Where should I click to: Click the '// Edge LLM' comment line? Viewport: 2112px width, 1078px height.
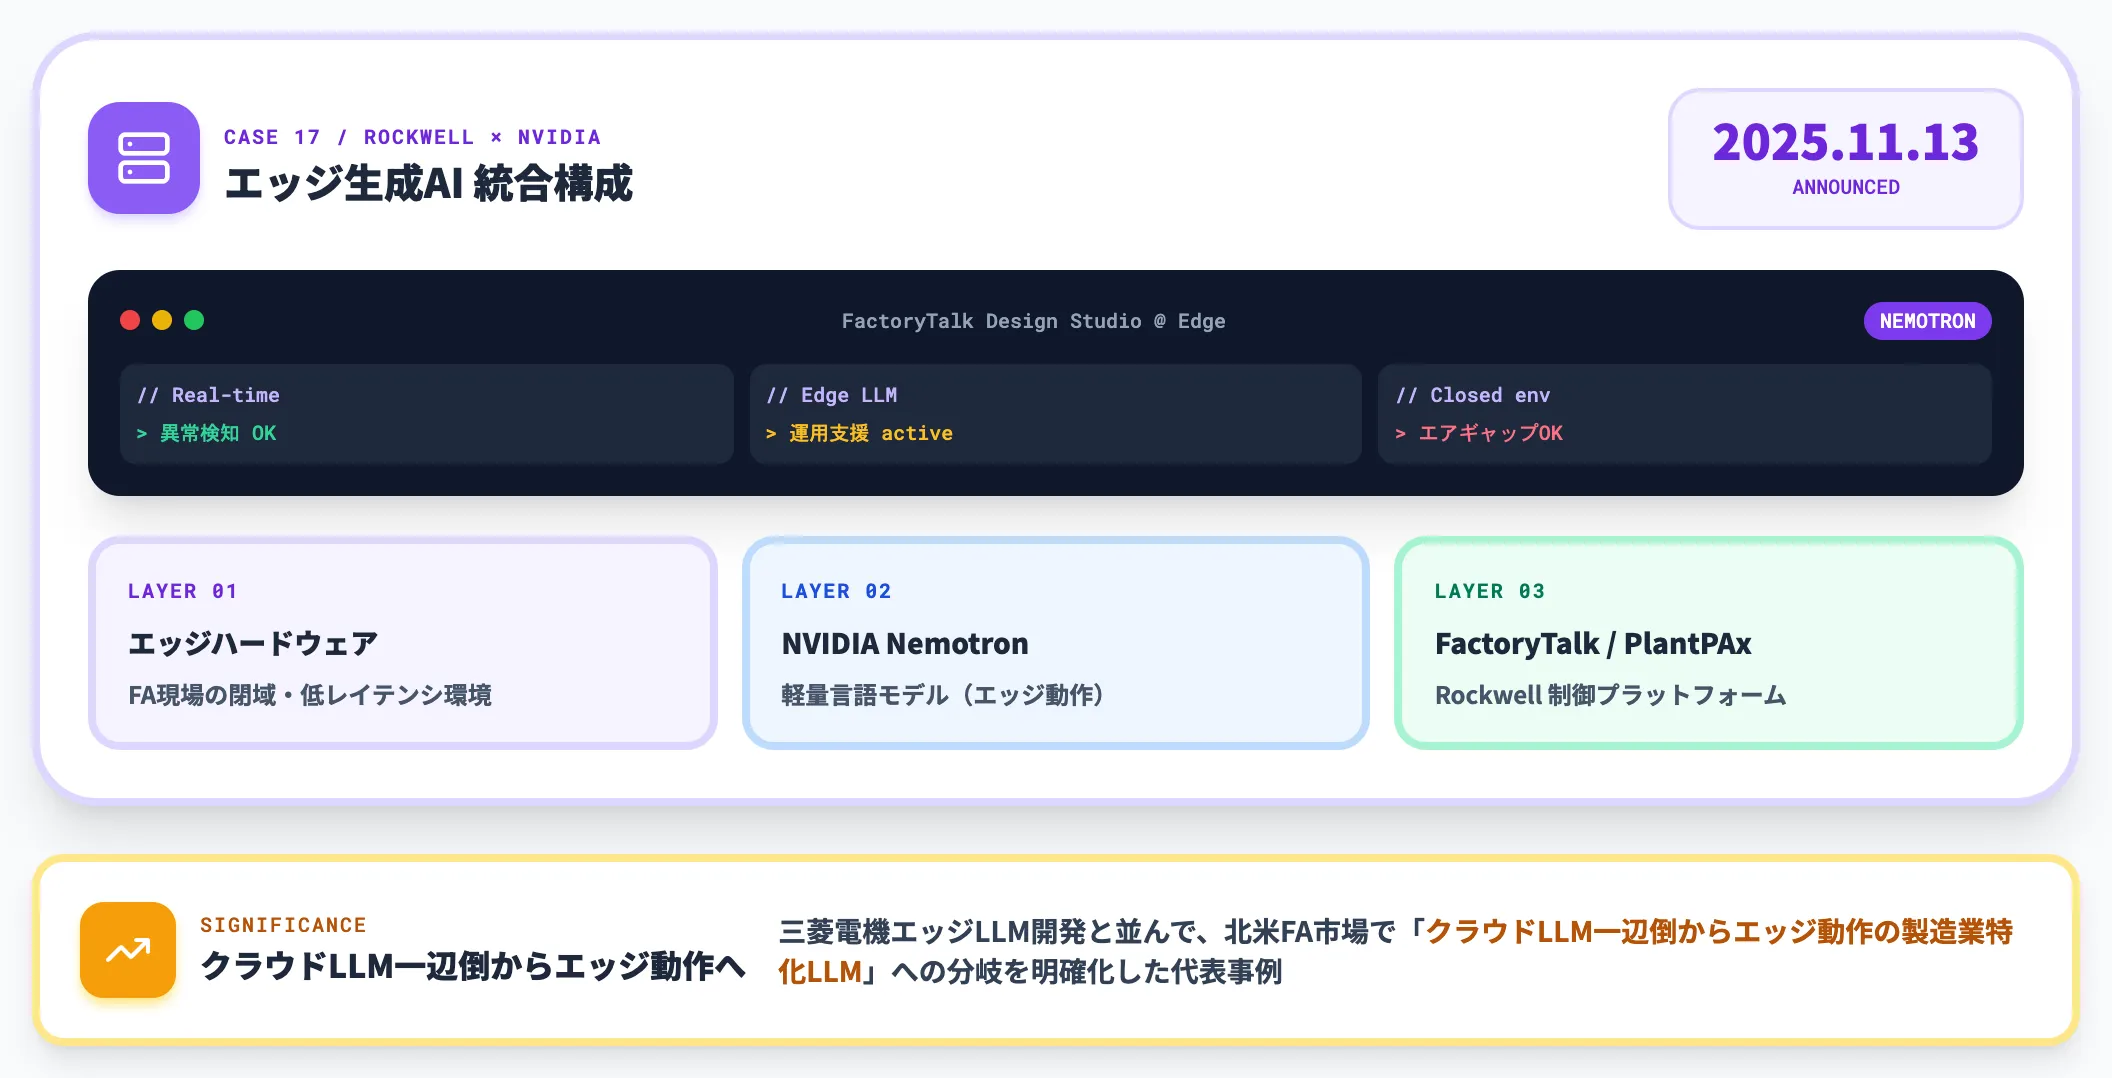(x=832, y=395)
